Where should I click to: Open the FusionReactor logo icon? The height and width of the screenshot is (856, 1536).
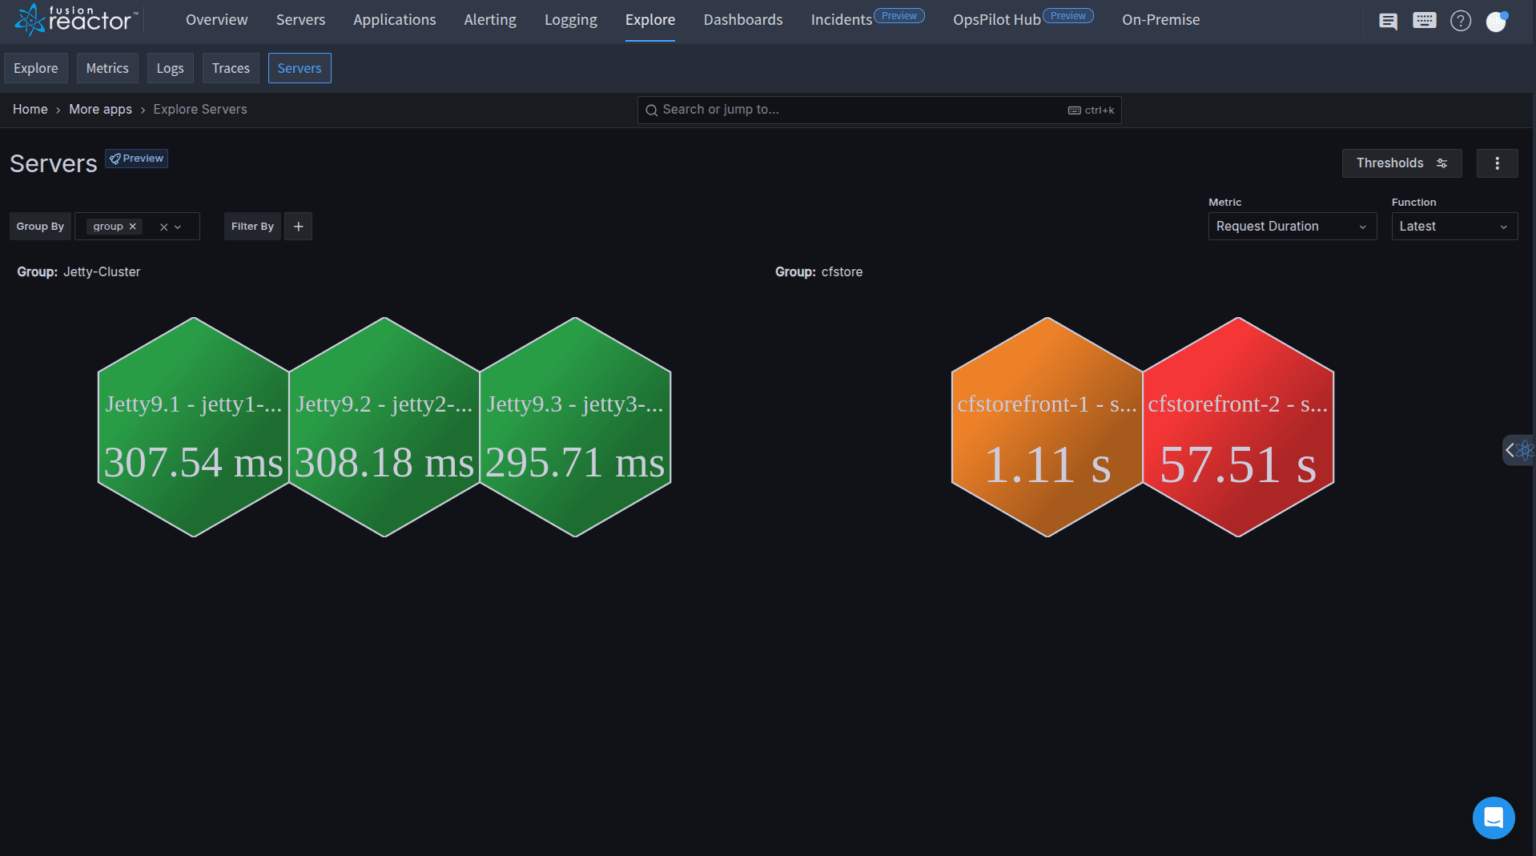pyautogui.click(x=30, y=17)
